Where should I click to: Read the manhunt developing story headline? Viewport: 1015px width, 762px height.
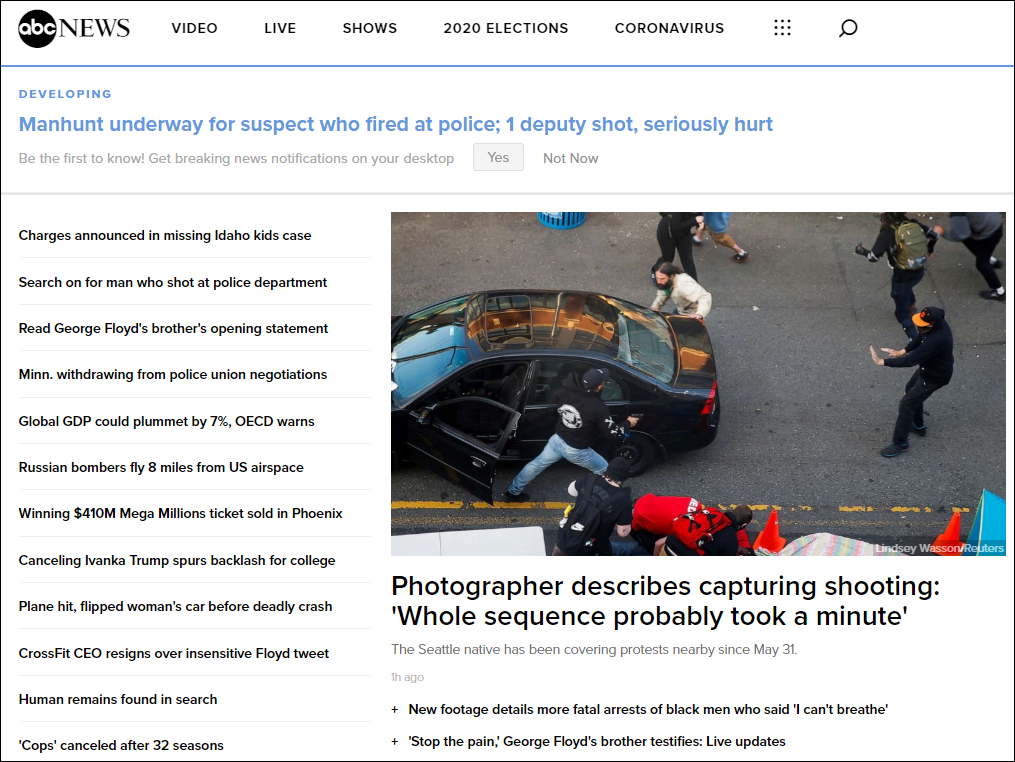click(396, 124)
